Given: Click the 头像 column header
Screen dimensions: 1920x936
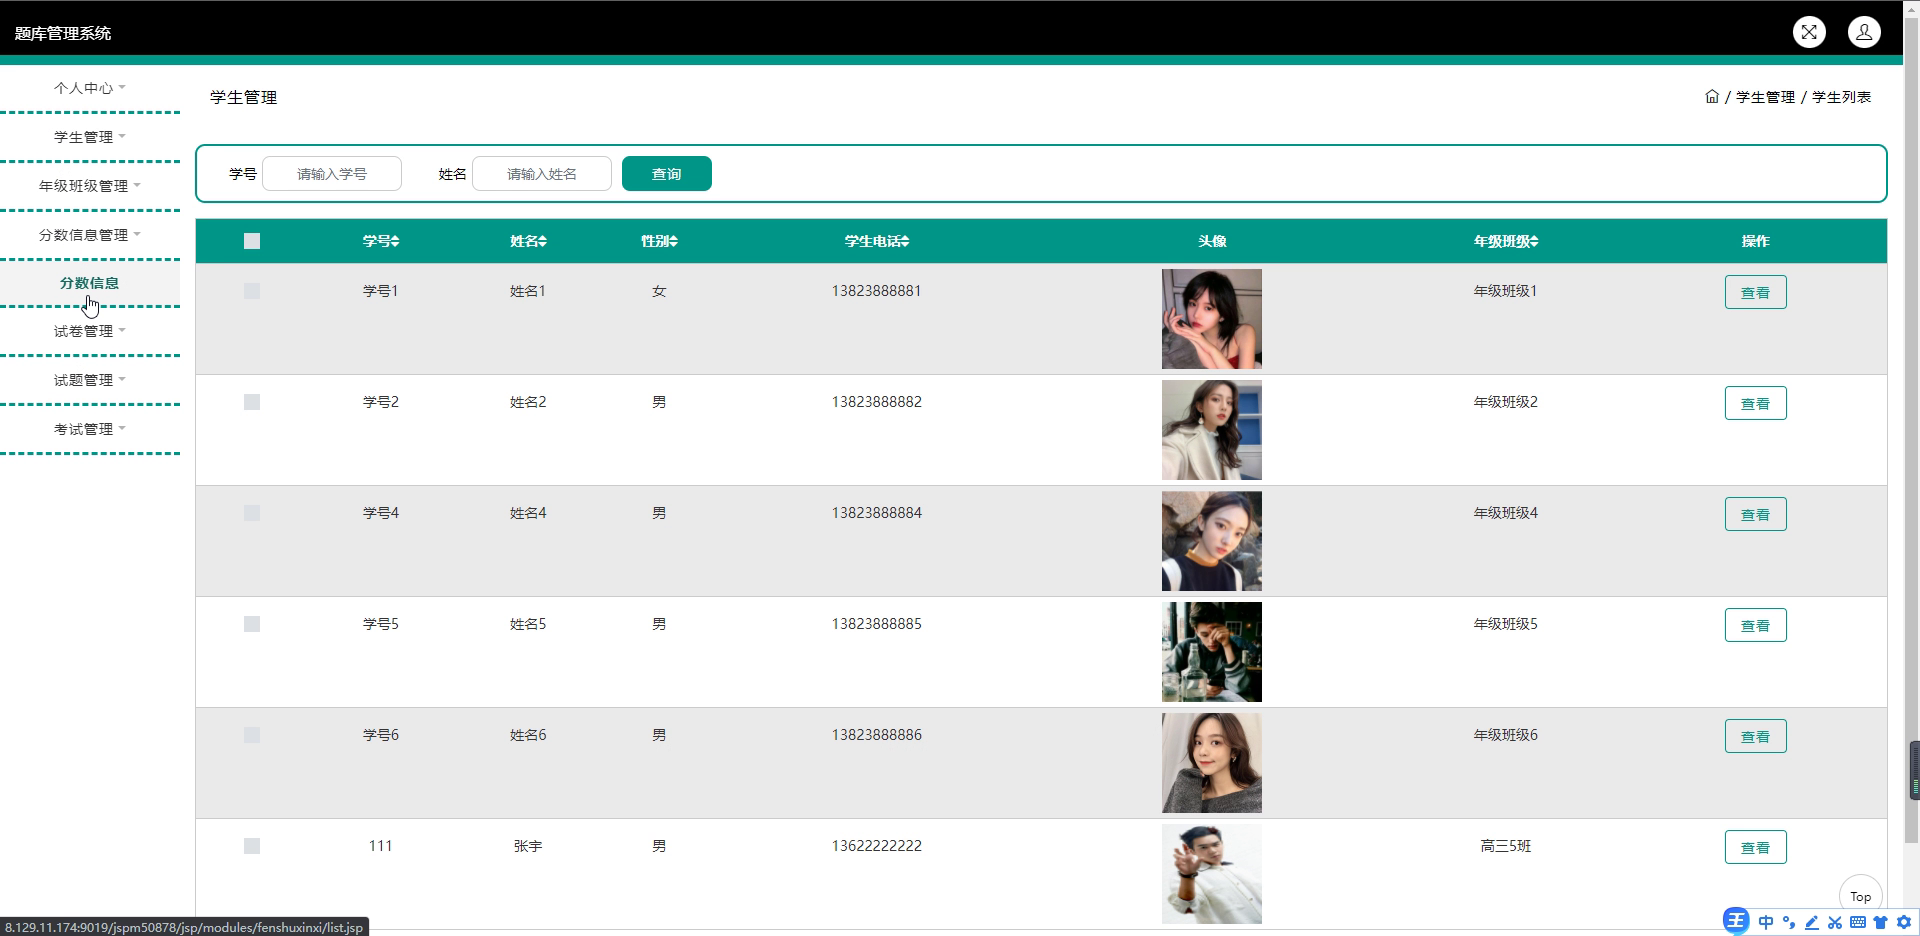Looking at the screenshot, I should point(1212,241).
